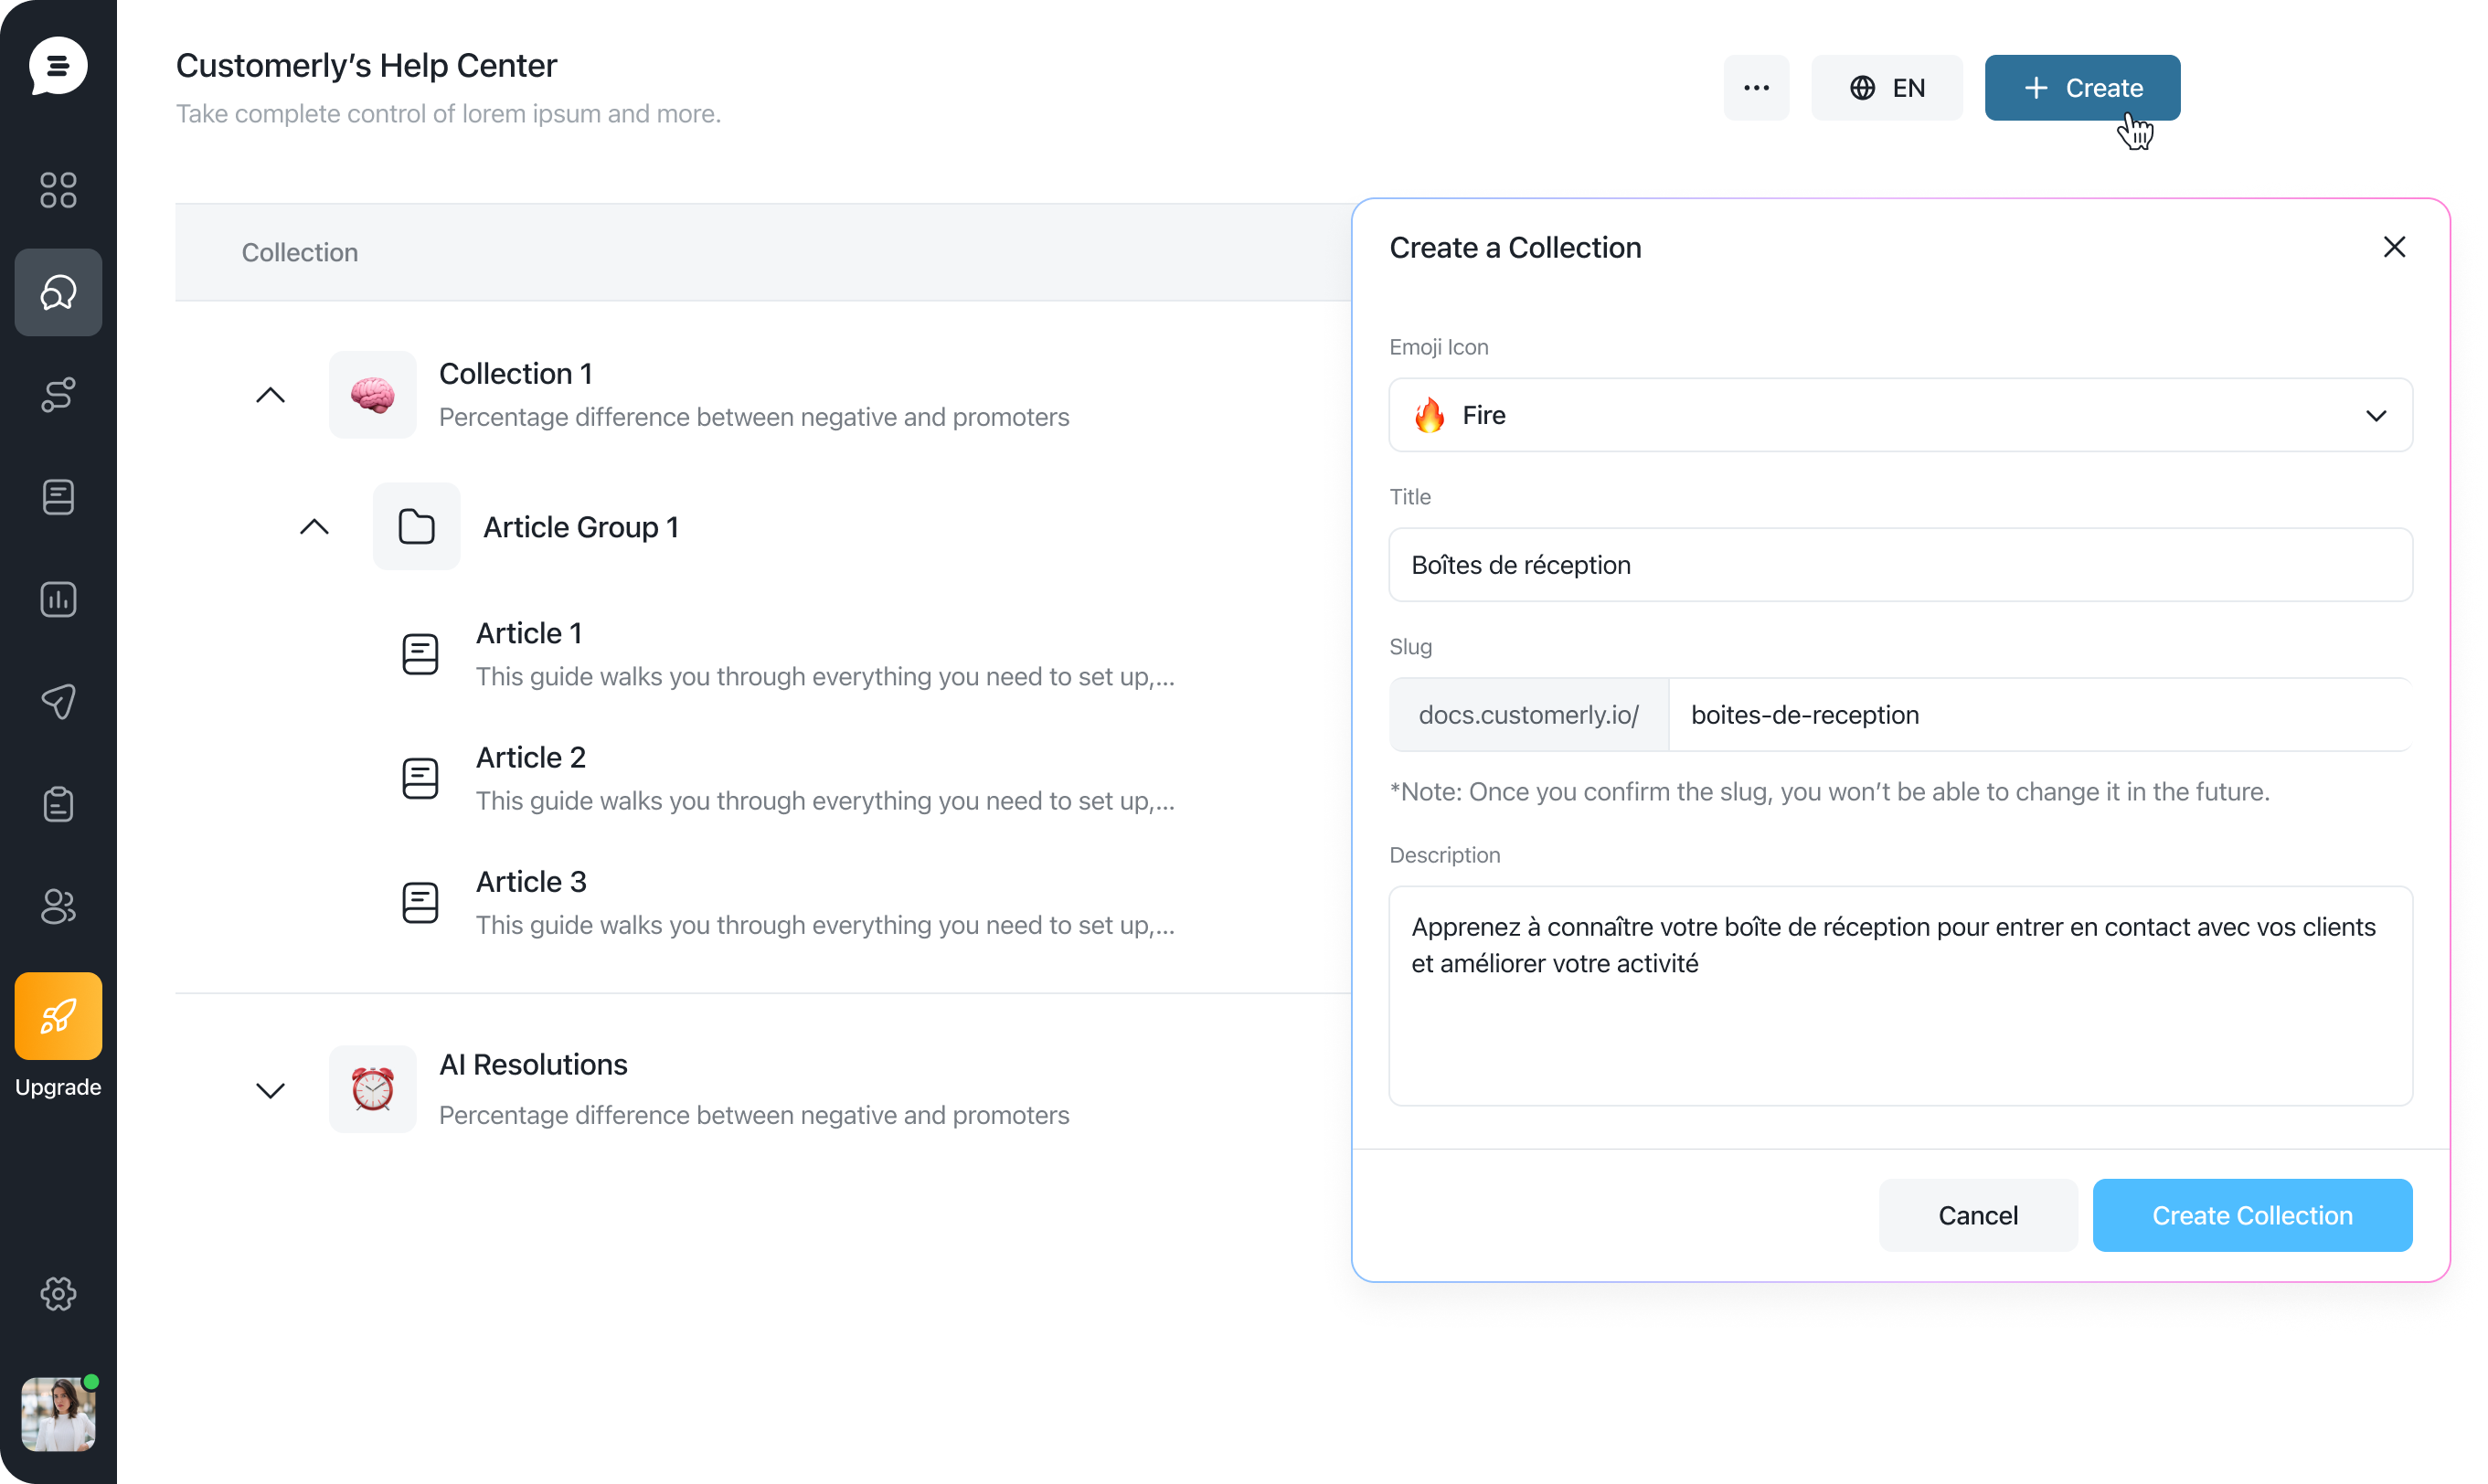The image size is (2488, 1484).
Task: Open the chat conversations sidebar icon
Action: pyautogui.click(x=58, y=292)
